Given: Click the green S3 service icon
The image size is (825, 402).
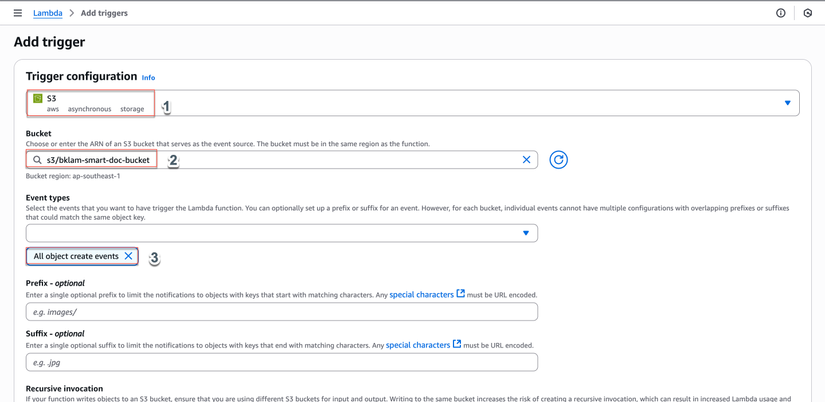Looking at the screenshot, I should [x=38, y=98].
